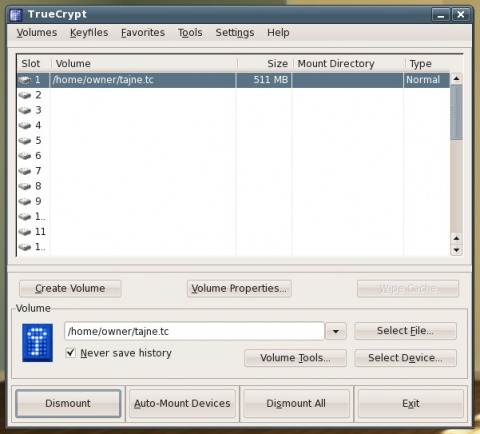Minimize the TrueCrypt window

[441, 15]
